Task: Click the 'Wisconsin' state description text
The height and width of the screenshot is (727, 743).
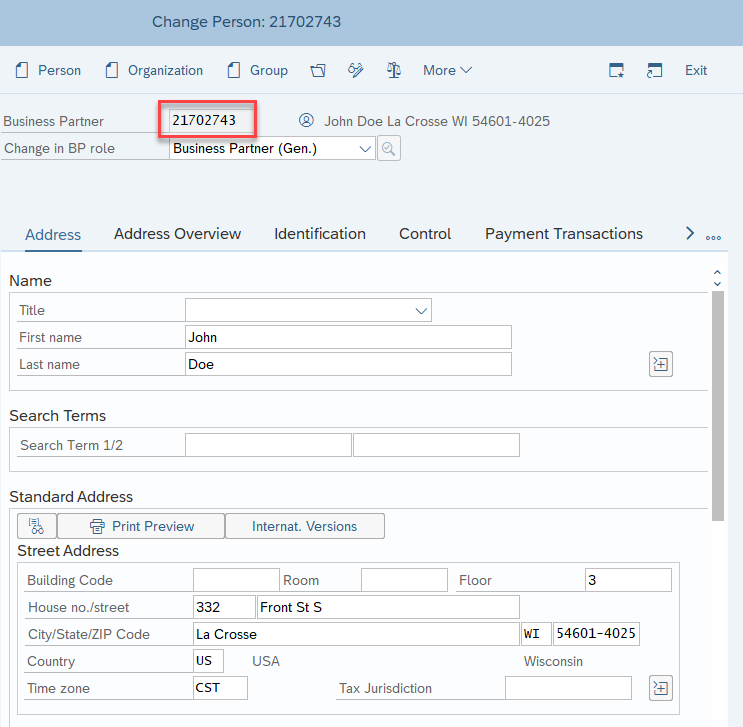Action: [x=553, y=661]
